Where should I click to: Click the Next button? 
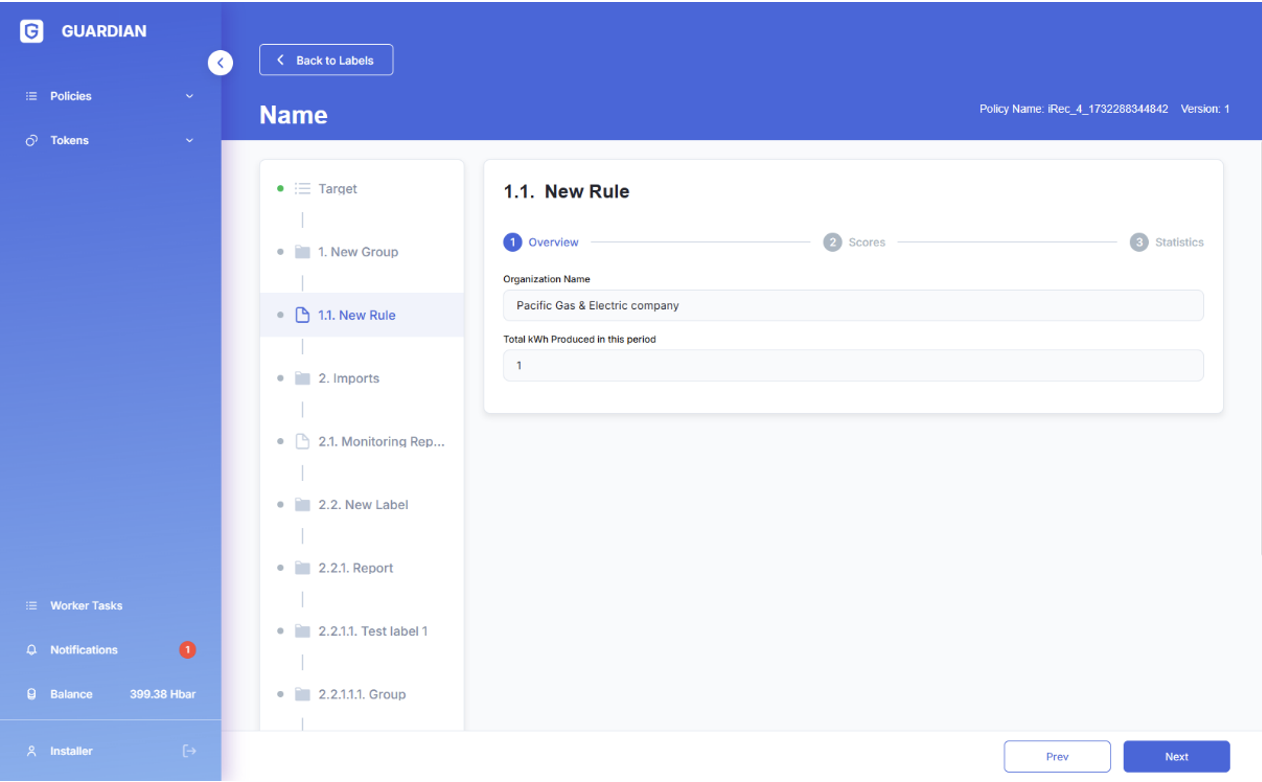point(1176,757)
